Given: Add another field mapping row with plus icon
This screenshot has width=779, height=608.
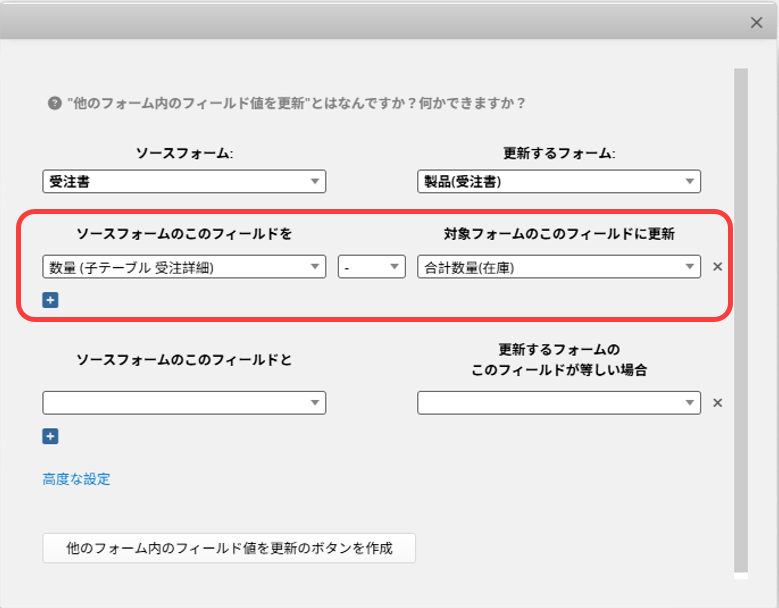Looking at the screenshot, I should pos(50,299).
